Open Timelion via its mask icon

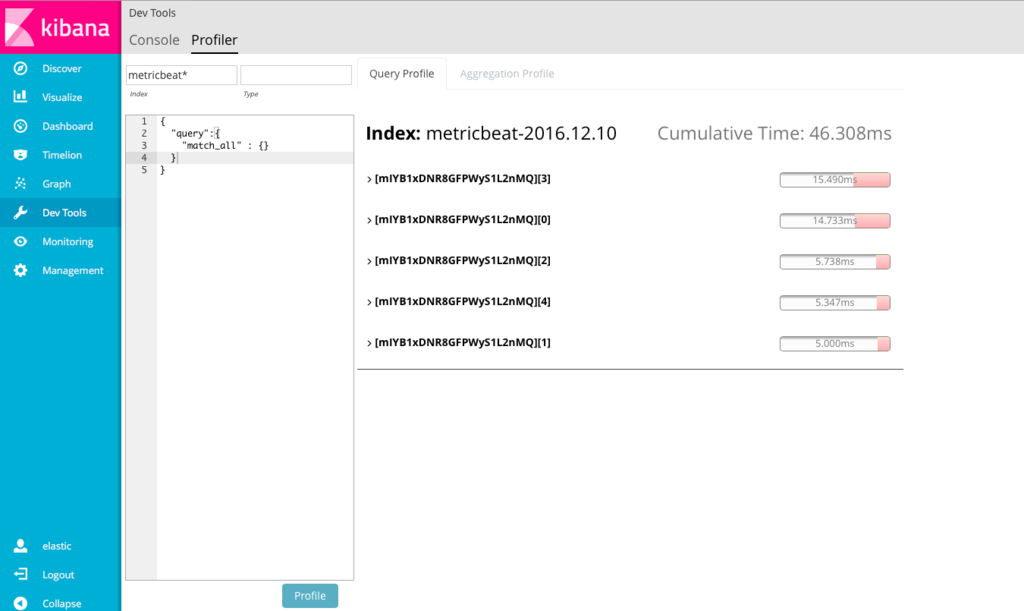coord(20,155)
